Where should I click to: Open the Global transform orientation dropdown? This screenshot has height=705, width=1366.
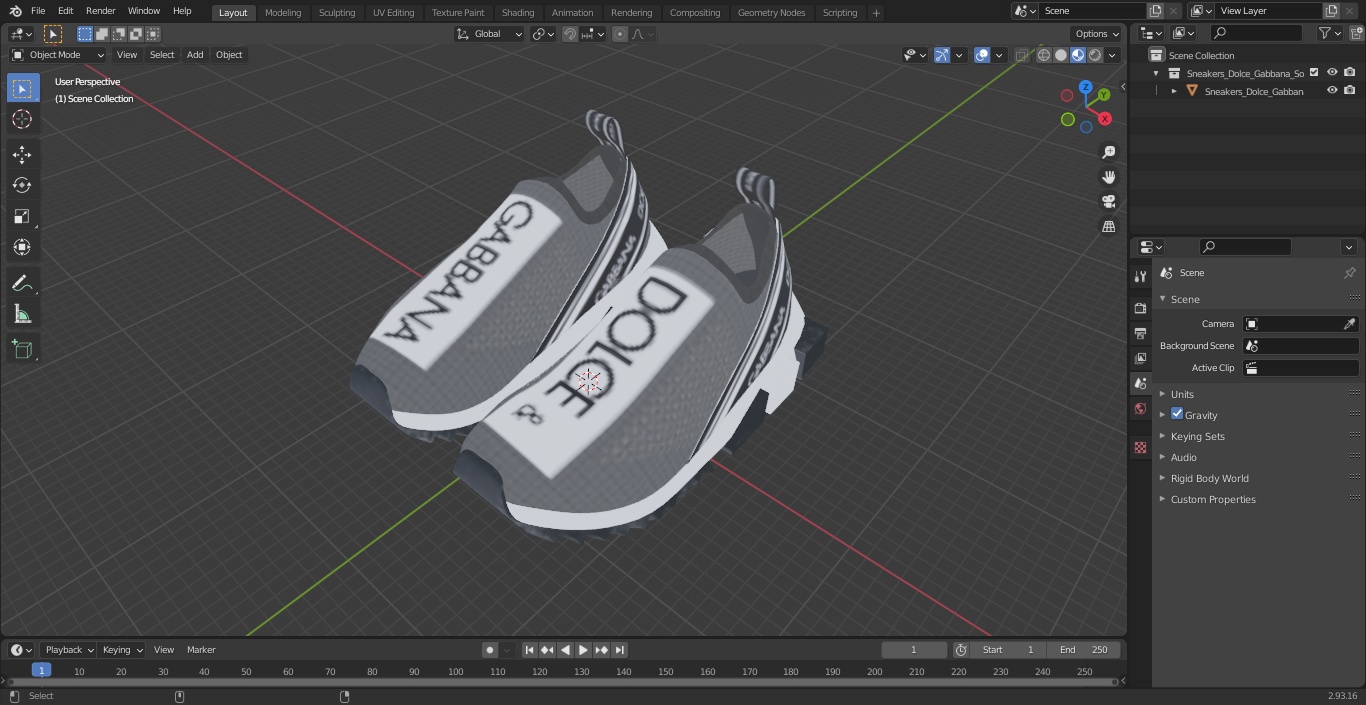[x=490, y=34]
